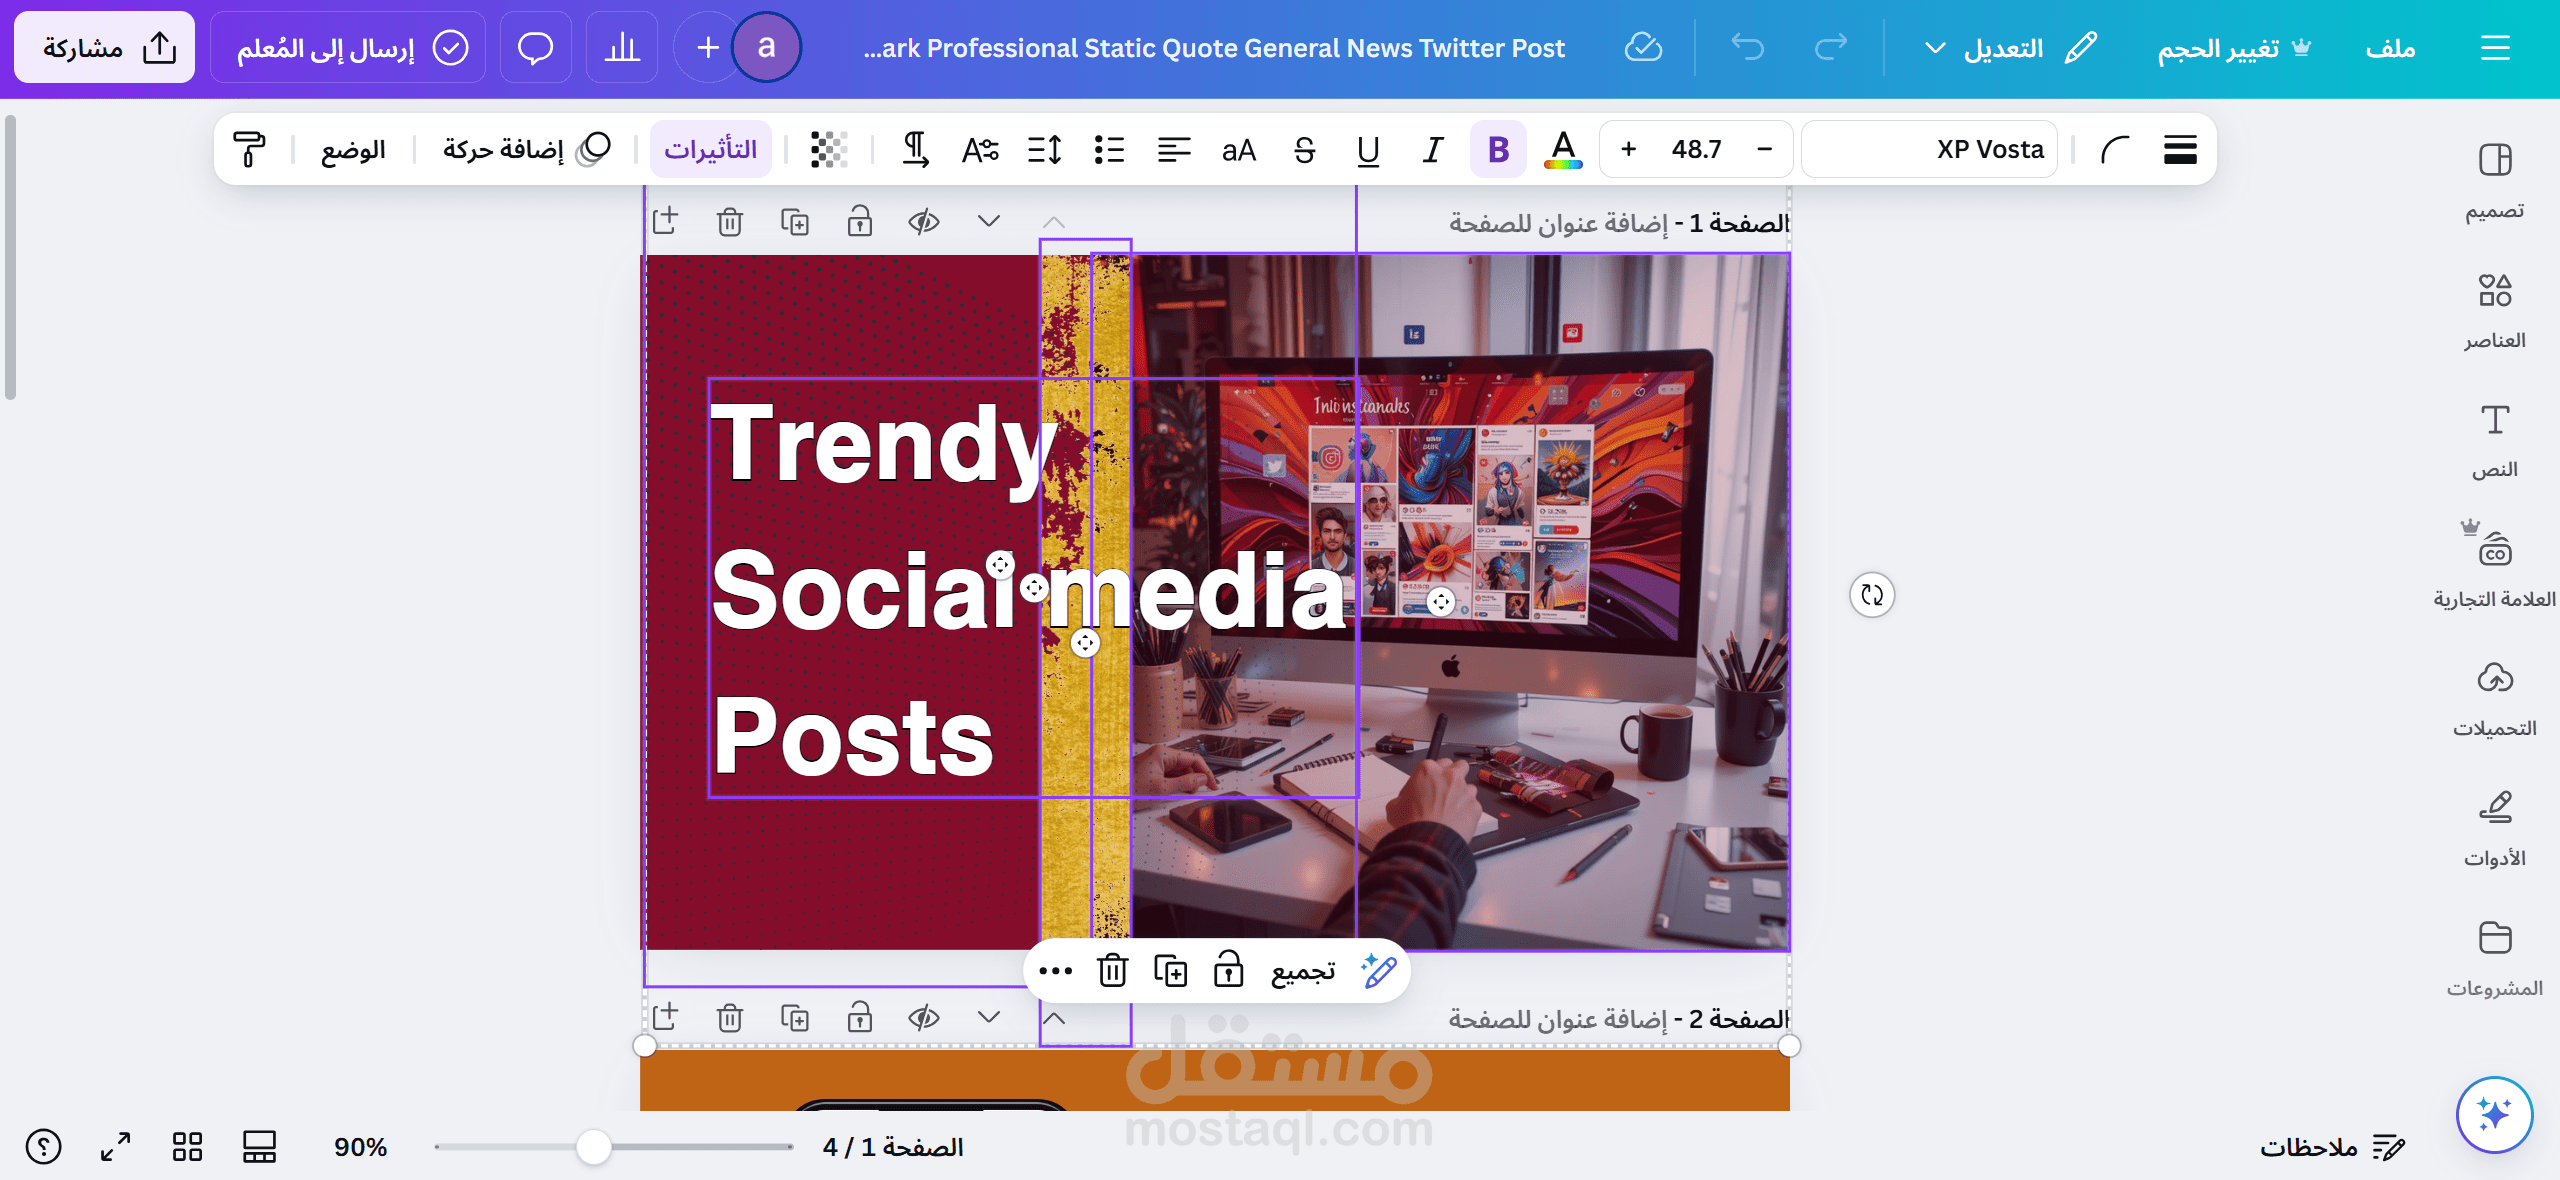Screen dimensions: 2560x1180
Task: Open التأثيرات effects button
Action: click(711, 149)
